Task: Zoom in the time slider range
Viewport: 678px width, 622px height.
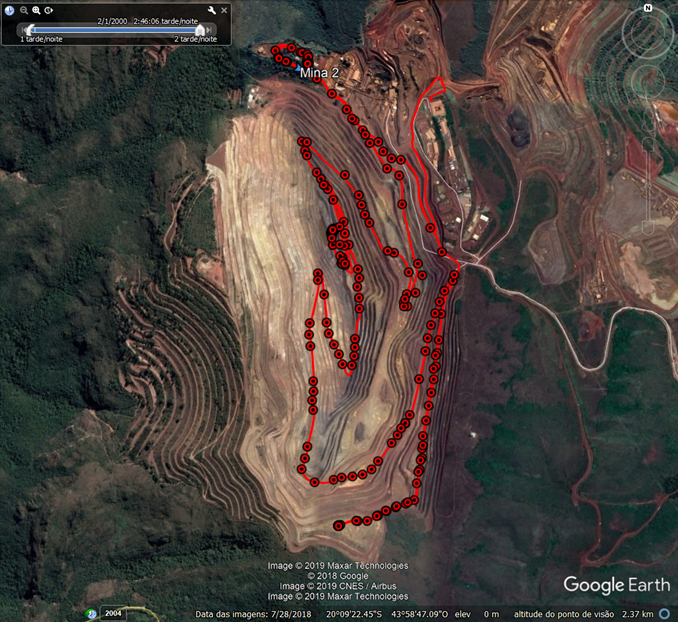Action: click(x=36, y=10)
